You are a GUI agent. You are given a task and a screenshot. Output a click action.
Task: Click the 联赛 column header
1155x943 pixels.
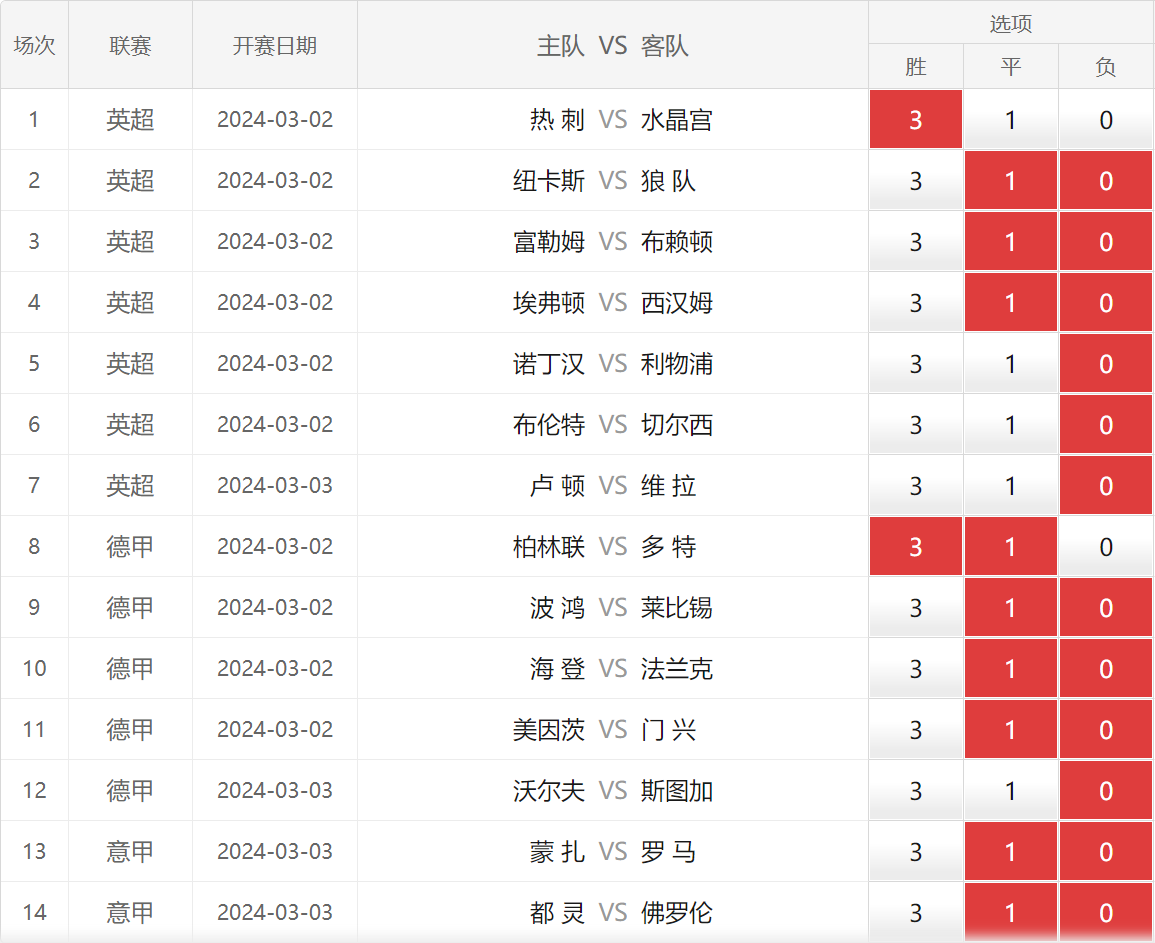[130, 45]
